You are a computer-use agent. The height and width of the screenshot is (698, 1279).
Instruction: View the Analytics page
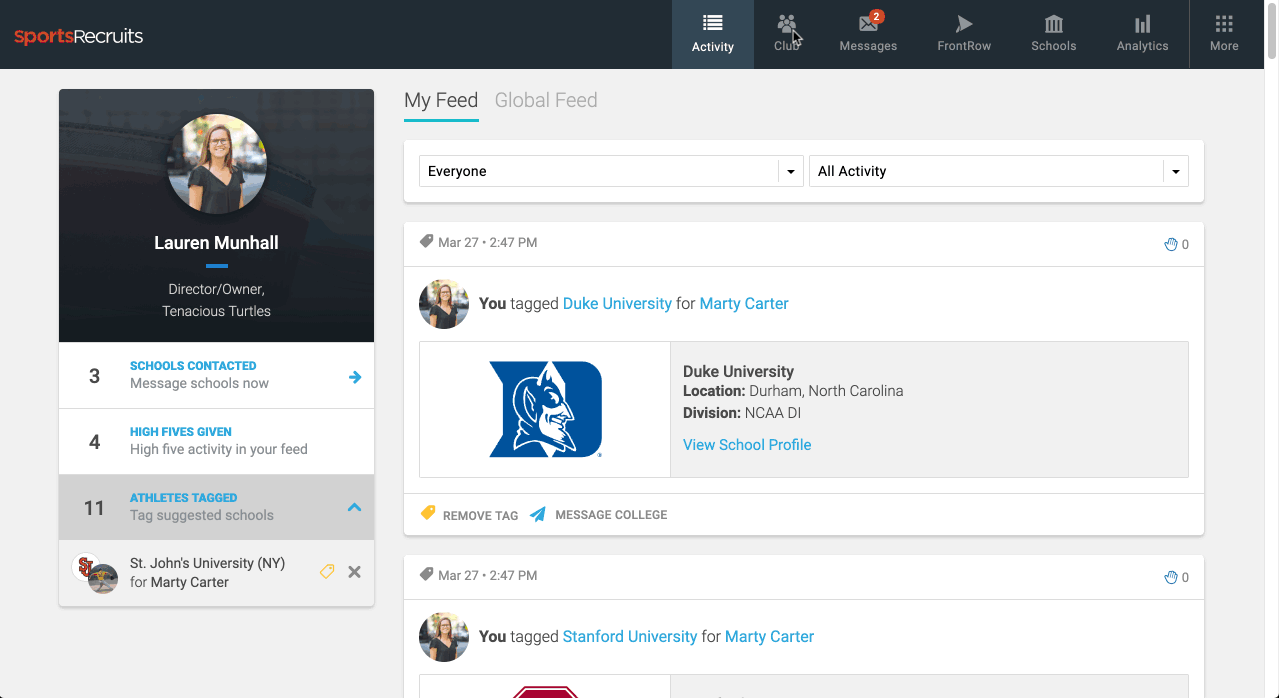click(x=1142, y=34)
